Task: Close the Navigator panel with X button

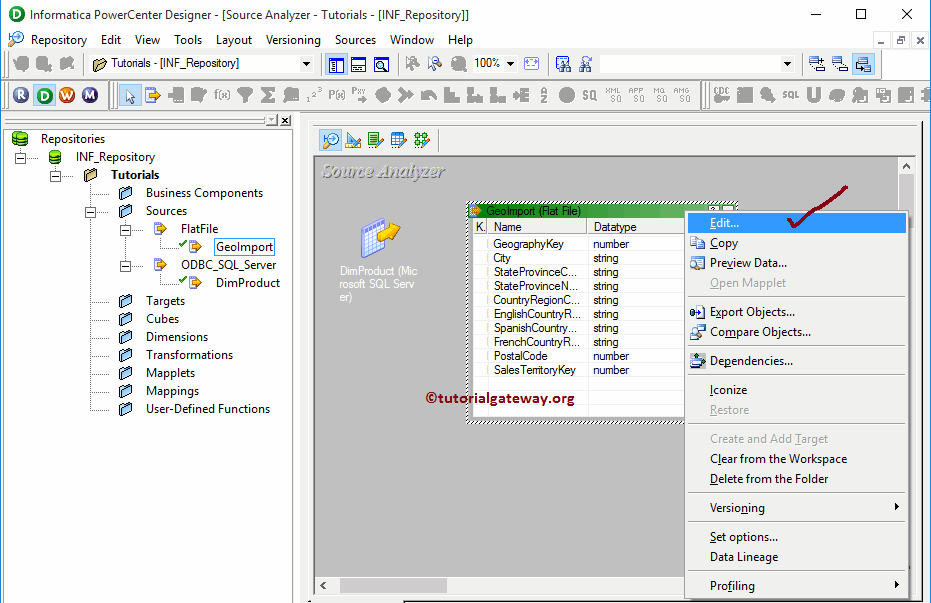Action: click(x=286, y=120)
